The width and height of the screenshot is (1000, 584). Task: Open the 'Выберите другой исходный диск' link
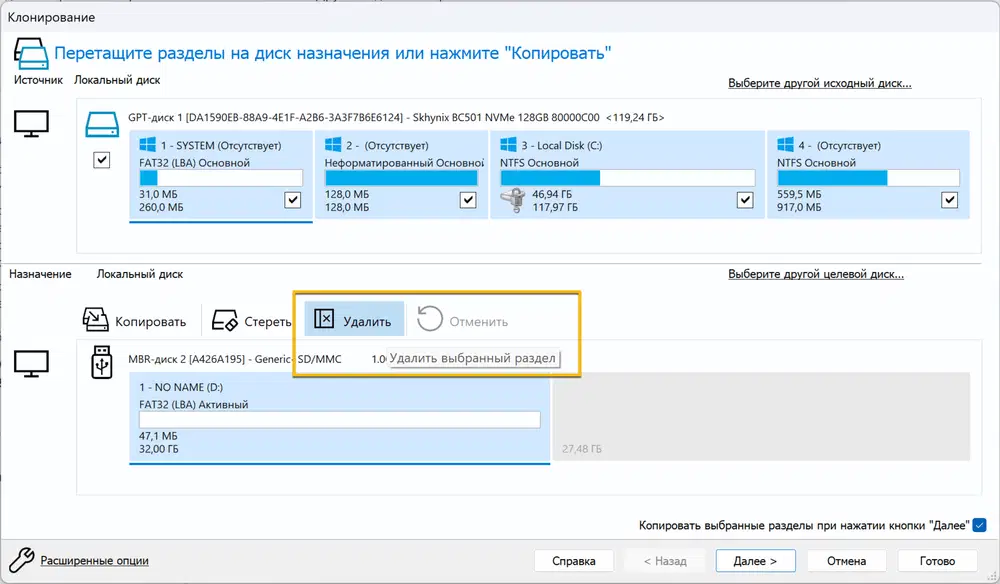click(819, 83)
